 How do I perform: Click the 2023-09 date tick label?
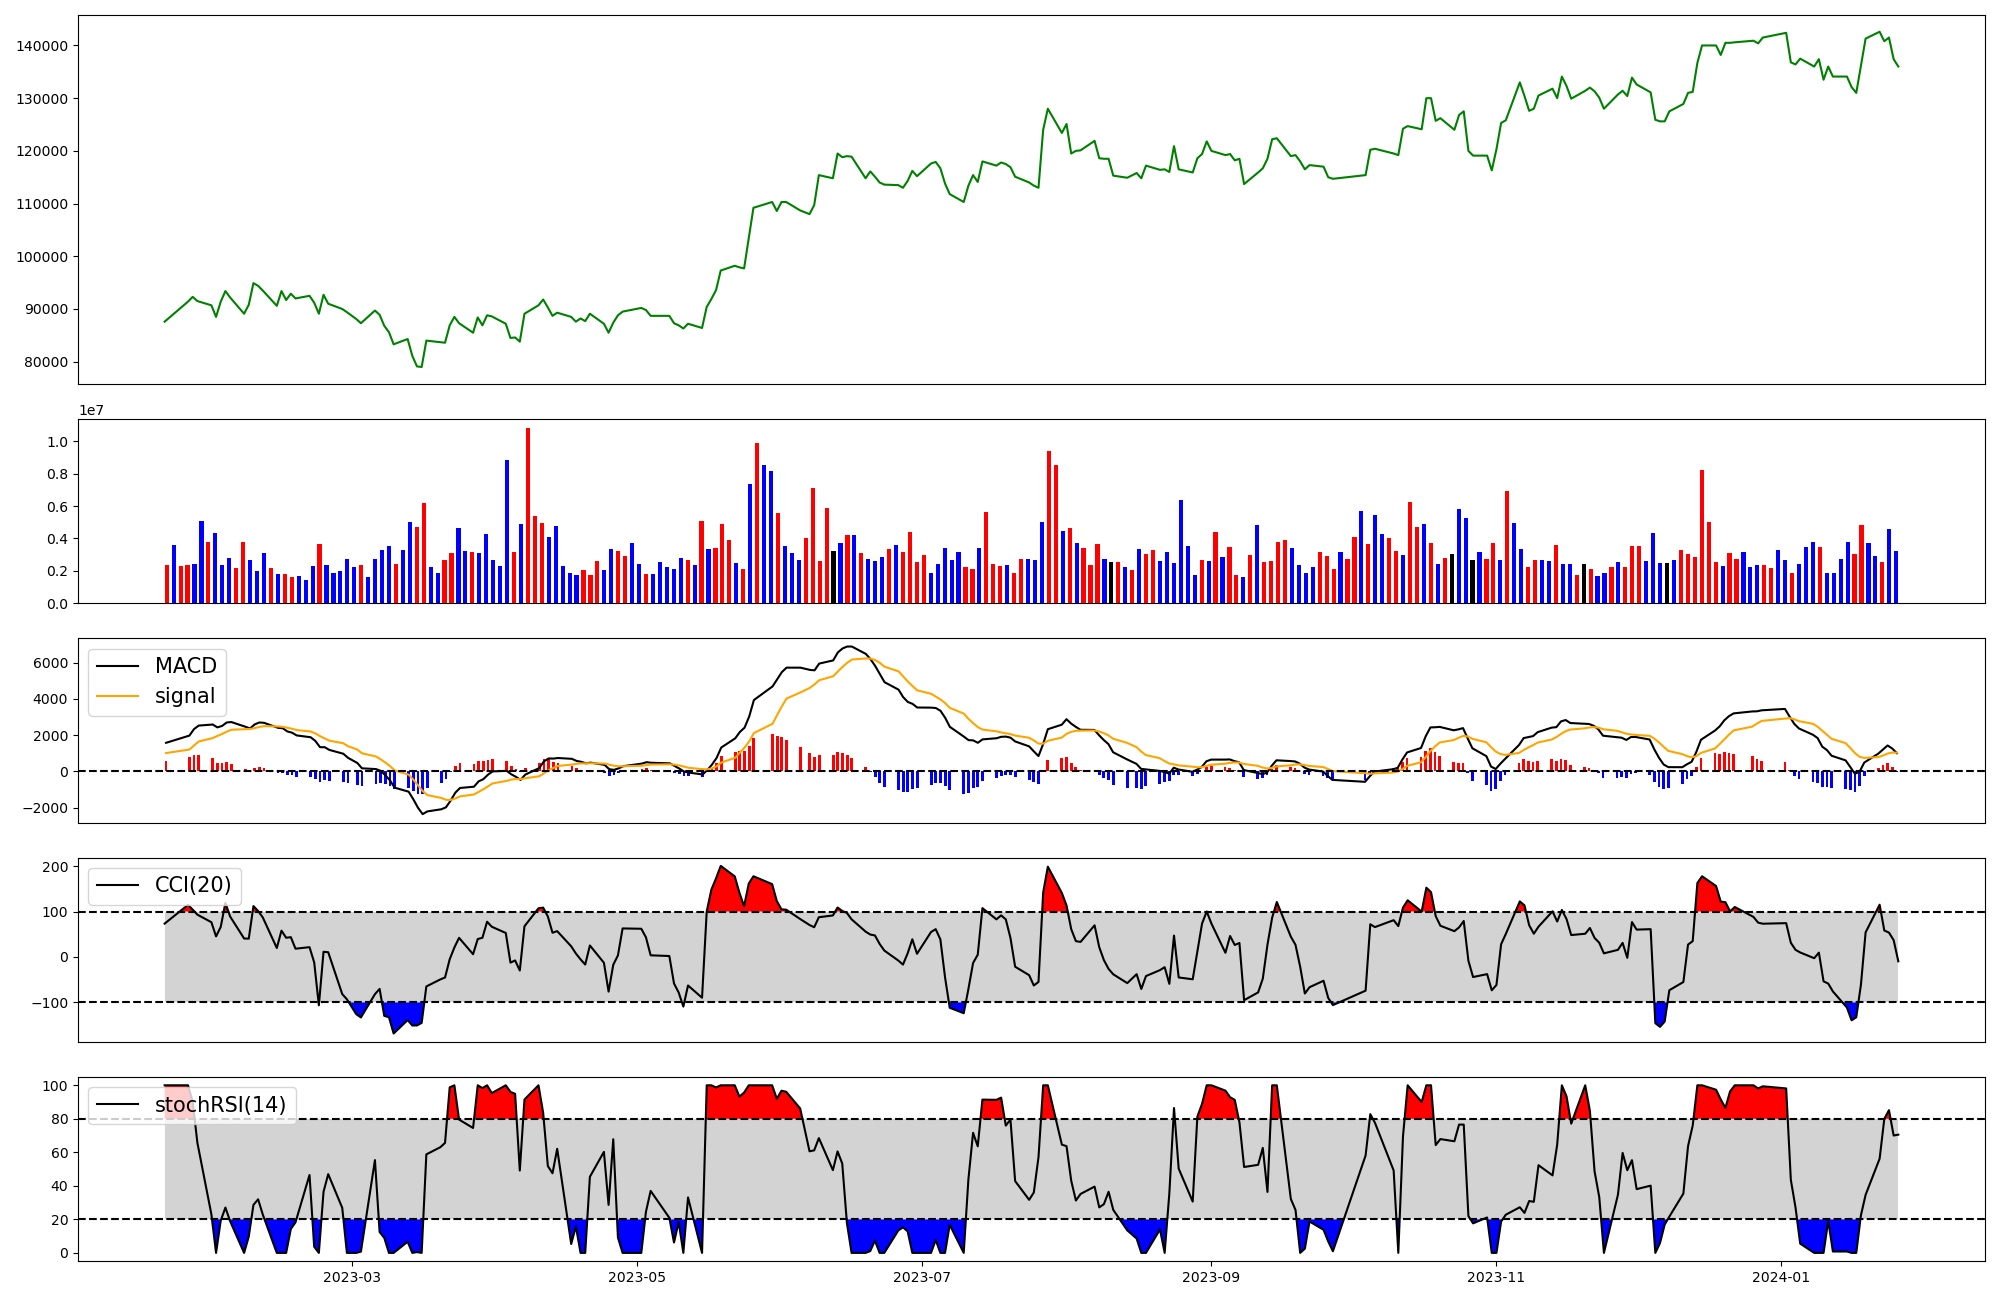[1212, 1277]
